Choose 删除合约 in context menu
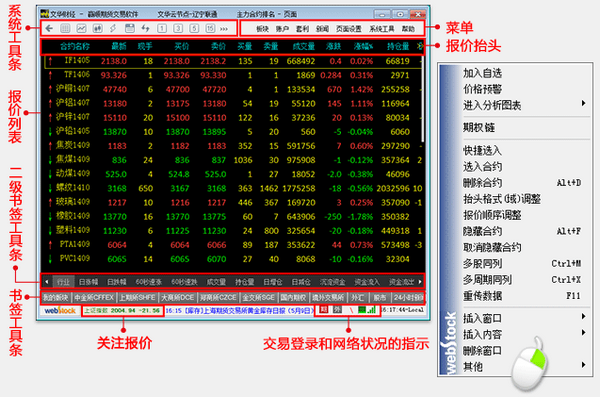The image size is (600, 397). click(483, 183)
